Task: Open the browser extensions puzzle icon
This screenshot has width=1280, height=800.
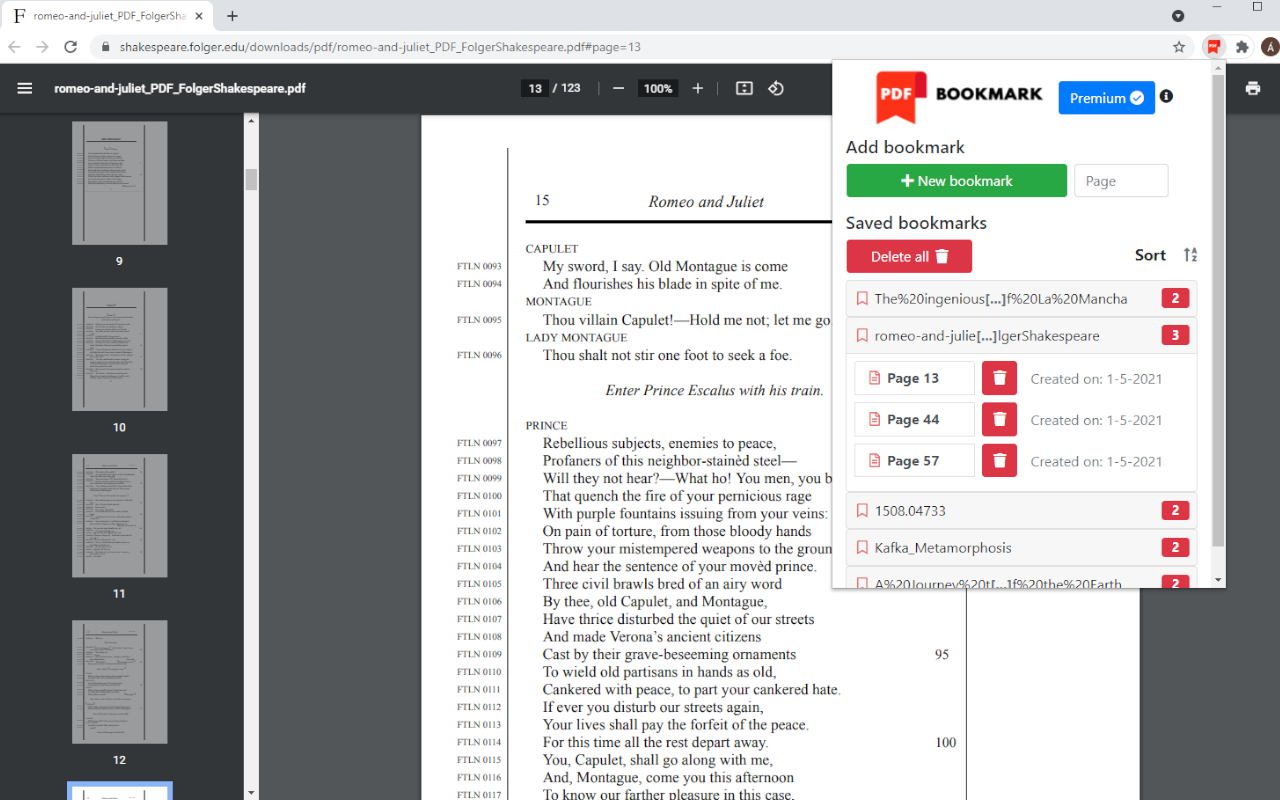Action: pyautogui.click(x=1241, y=46)
